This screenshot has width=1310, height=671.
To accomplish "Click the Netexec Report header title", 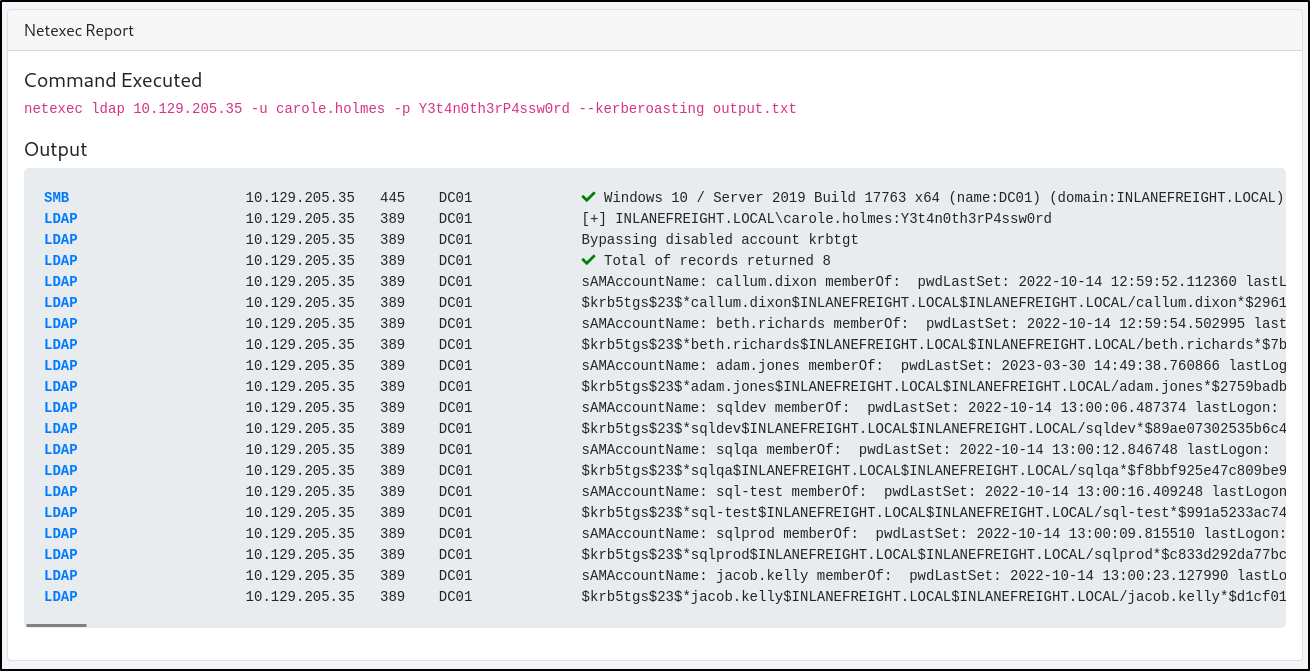I will tap(79, 31).
